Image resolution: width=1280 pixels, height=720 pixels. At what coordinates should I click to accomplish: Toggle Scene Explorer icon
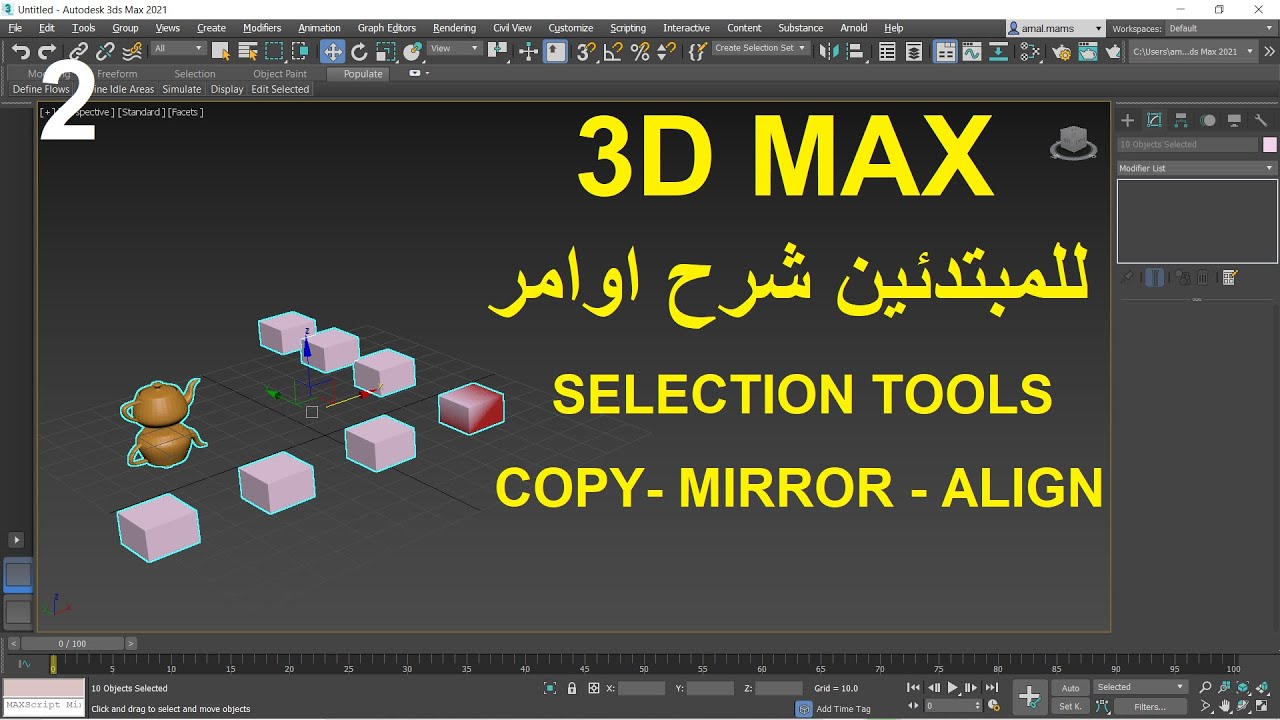(x=887, y=52)
